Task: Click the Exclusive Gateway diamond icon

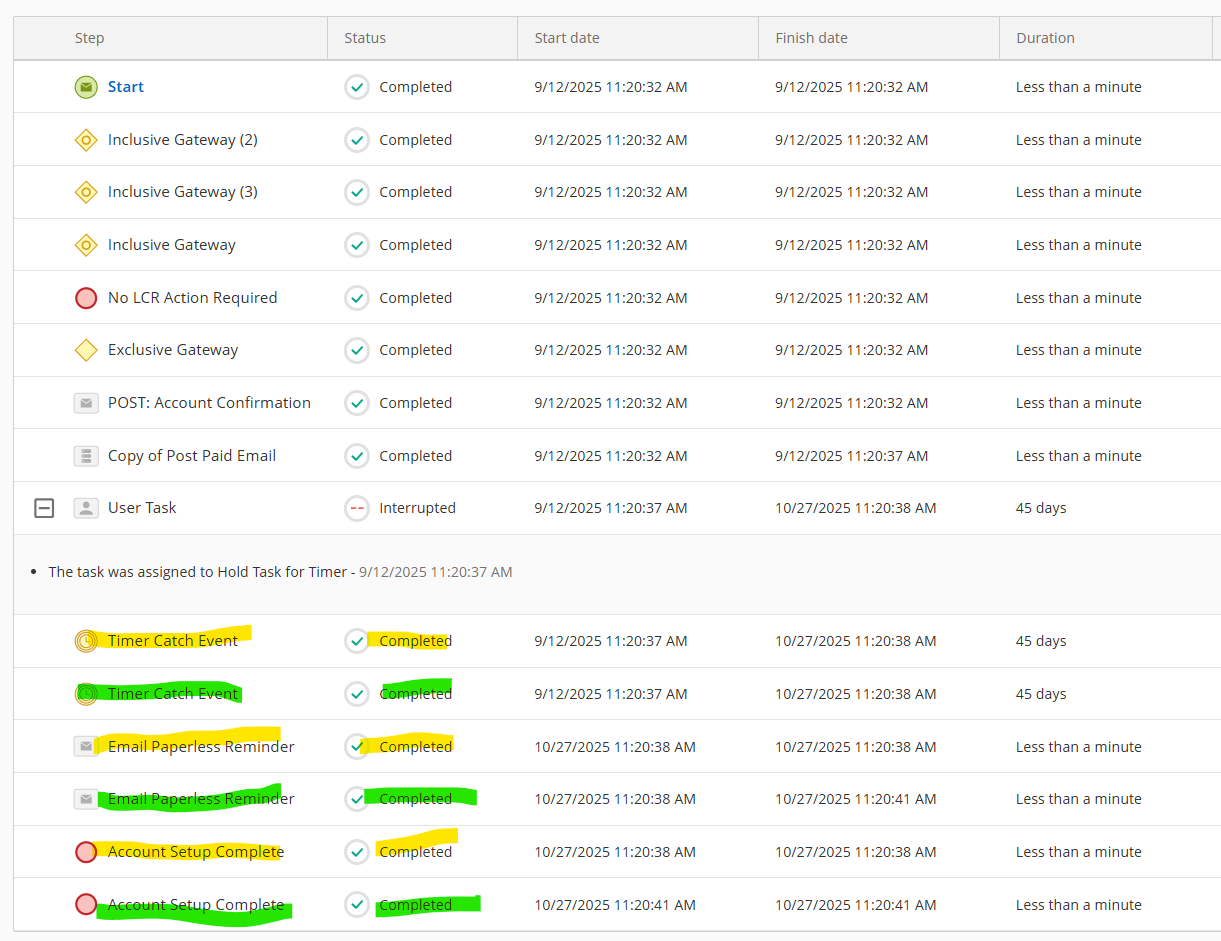Action: pos(86,350)
